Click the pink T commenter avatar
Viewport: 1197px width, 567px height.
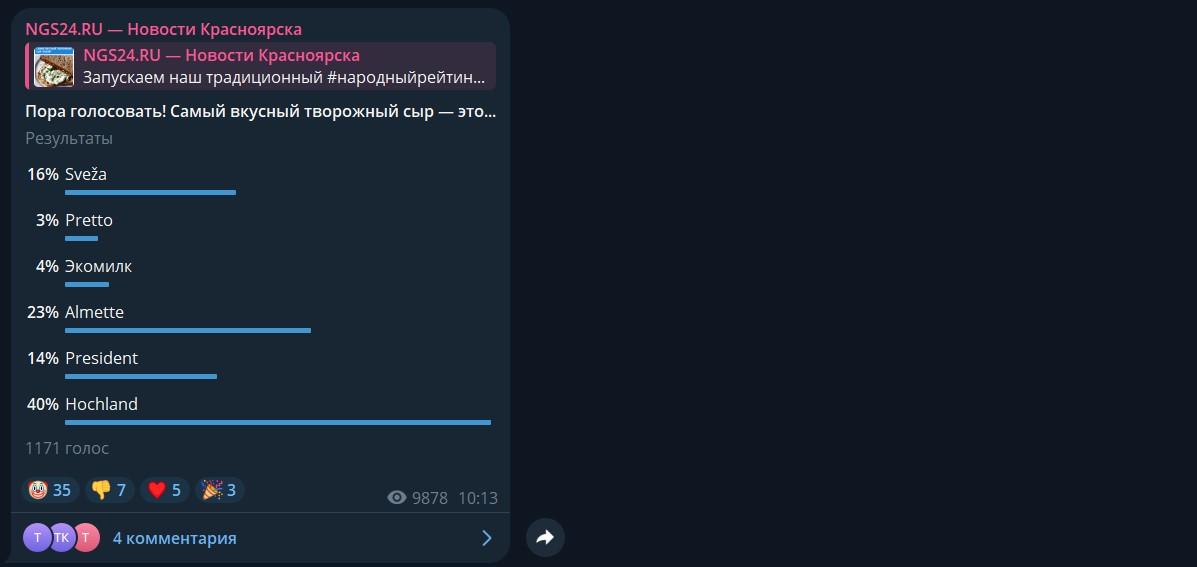[x=86, y=538]
